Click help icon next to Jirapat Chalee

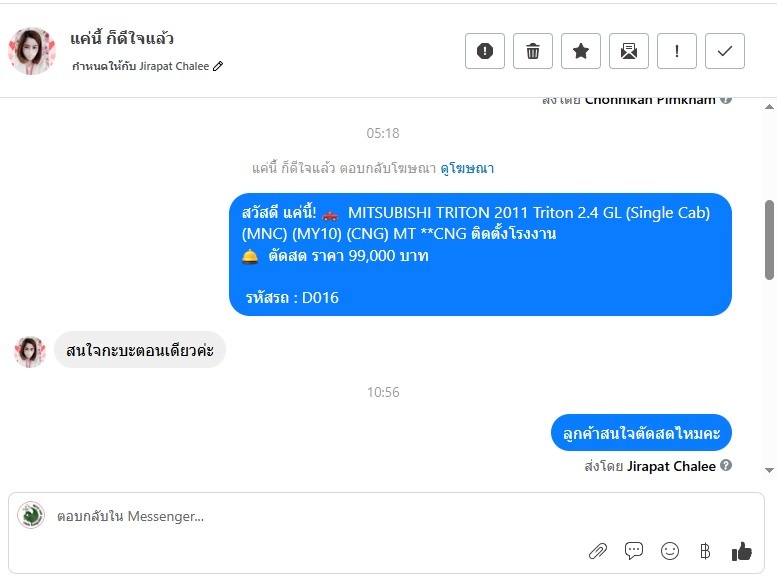[726, 466]
